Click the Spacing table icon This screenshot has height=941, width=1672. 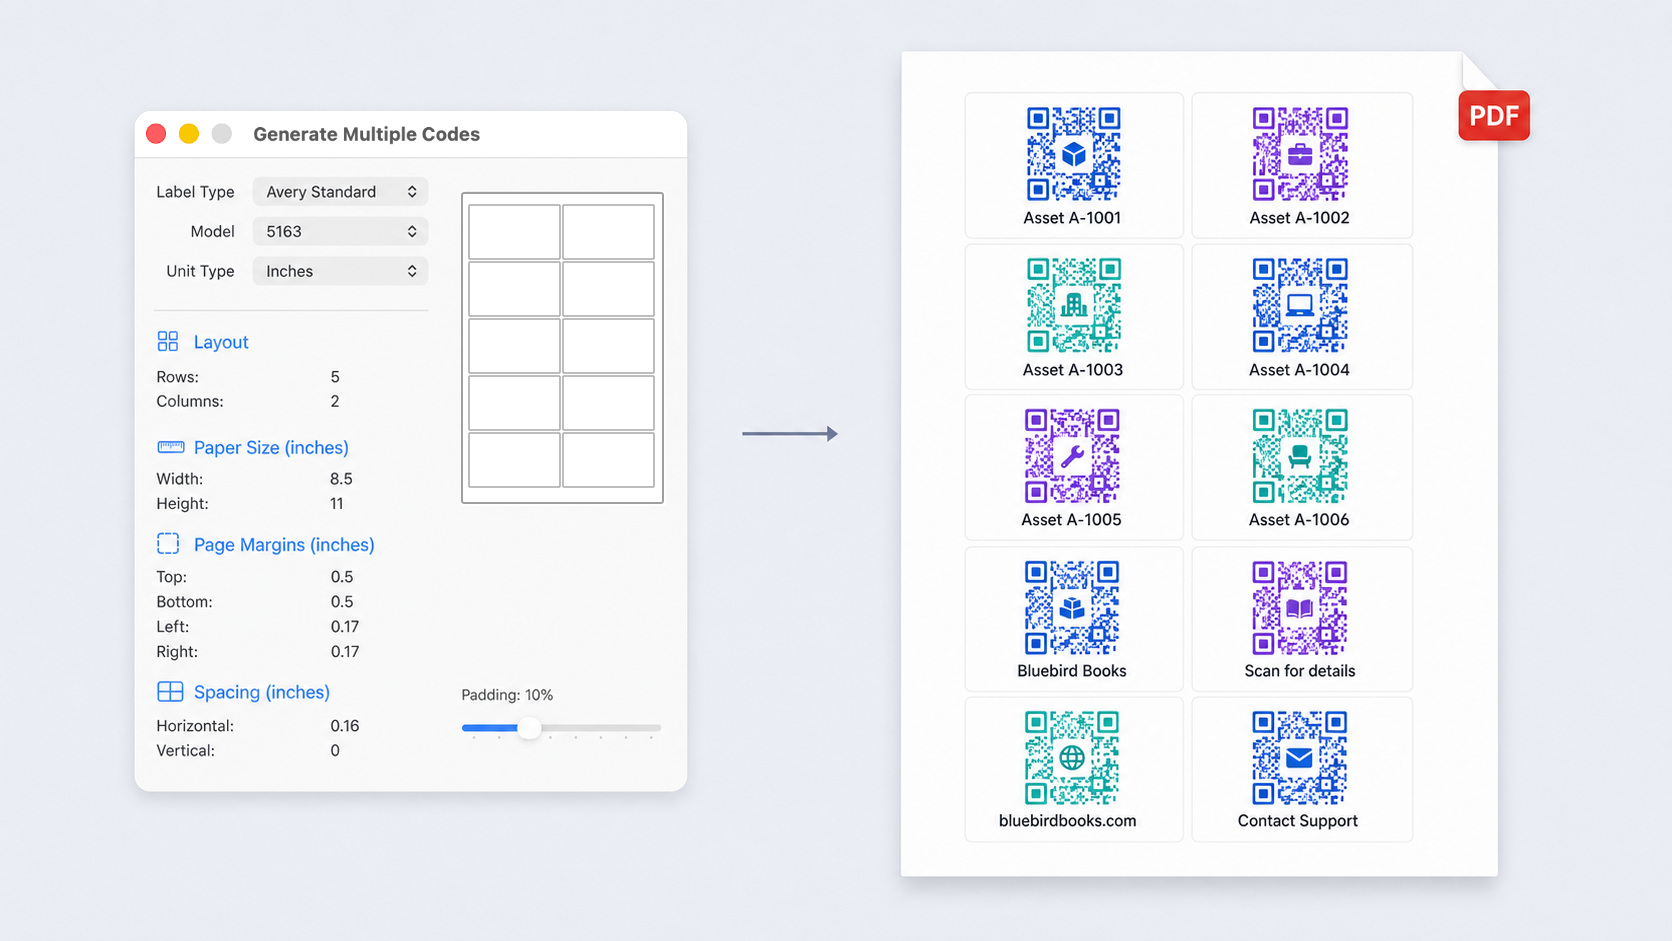pos(170,691)
